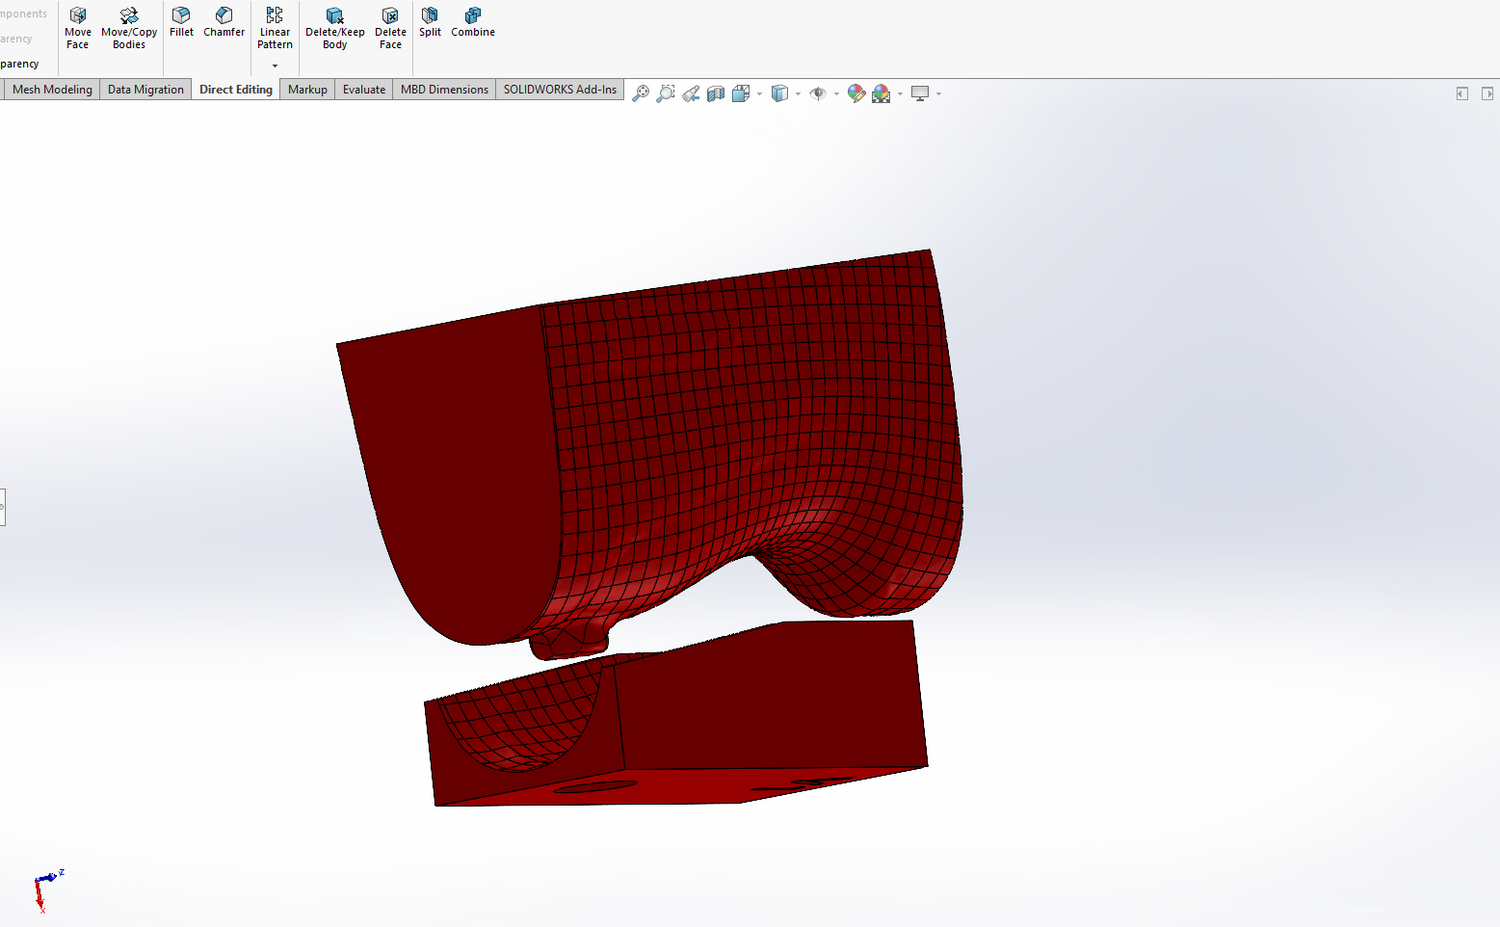Screen dimensions: 1500x927
Task: Switch to the Evaluate tab
Action: pyautogui.click(x=364, y=89)
